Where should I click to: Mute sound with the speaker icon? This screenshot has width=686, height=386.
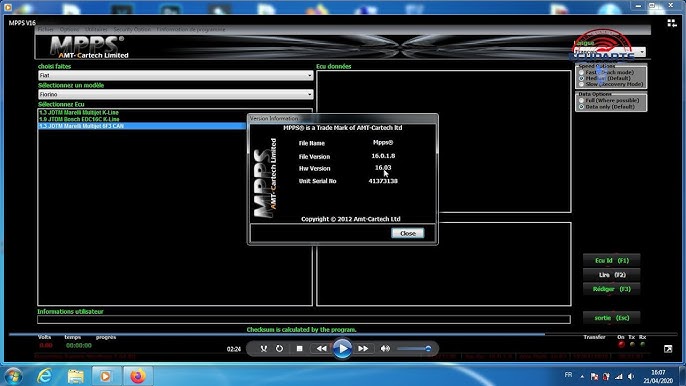[385, 349]
